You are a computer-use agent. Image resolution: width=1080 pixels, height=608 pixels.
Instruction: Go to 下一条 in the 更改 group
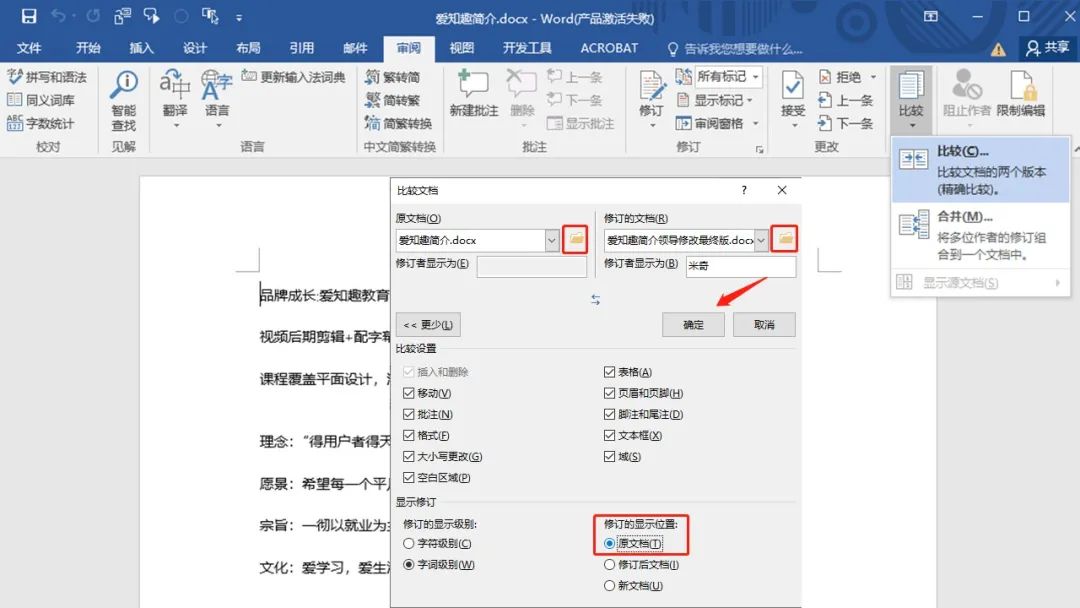846,123
